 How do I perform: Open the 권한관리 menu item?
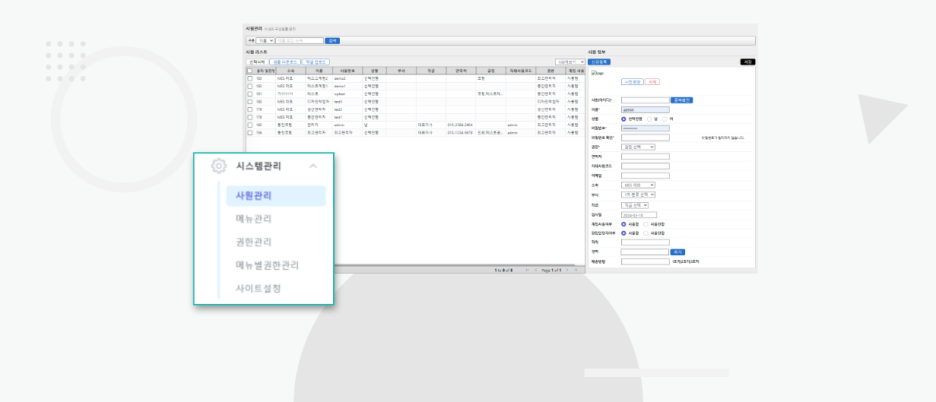point(254,242)
